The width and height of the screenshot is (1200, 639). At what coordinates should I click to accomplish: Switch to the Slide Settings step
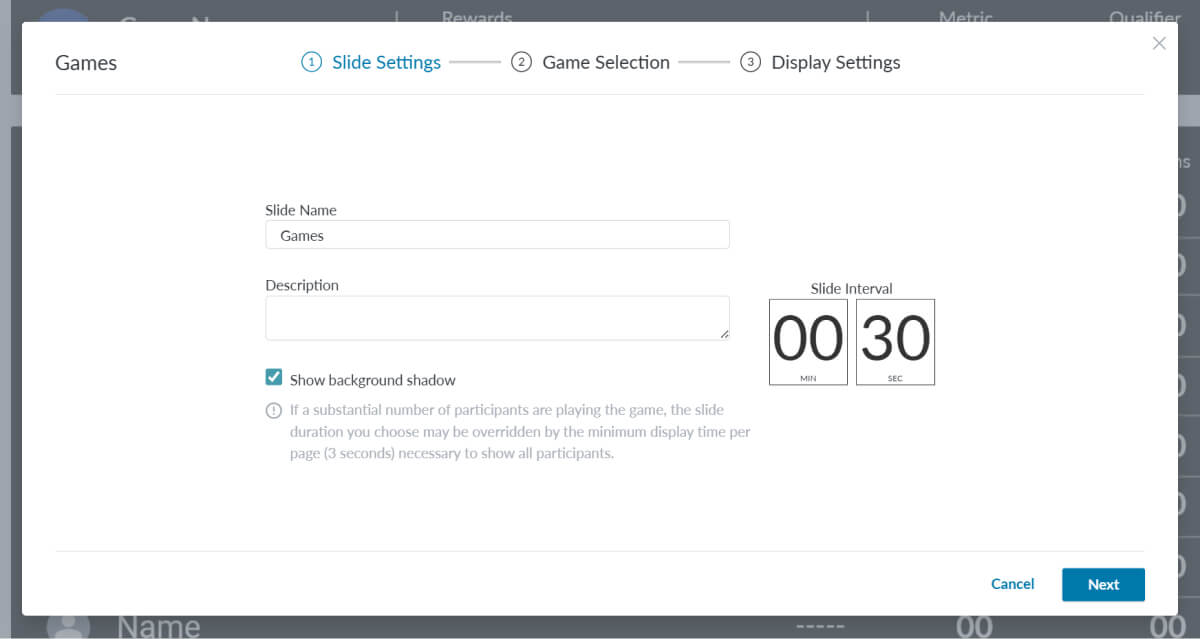386,62
